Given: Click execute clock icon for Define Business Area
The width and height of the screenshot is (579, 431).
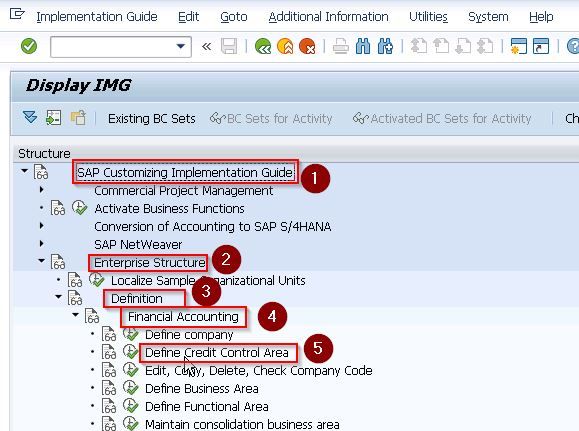Looking at the screenshot, I should (x=130, y=387).
